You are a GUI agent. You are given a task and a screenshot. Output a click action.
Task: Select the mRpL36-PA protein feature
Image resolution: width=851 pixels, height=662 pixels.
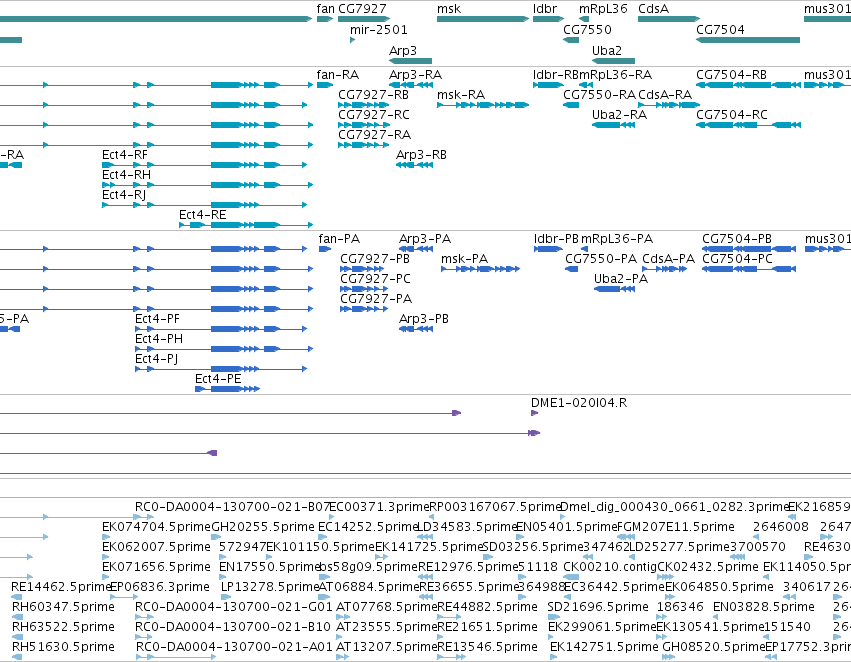click(x=585, y=249)
